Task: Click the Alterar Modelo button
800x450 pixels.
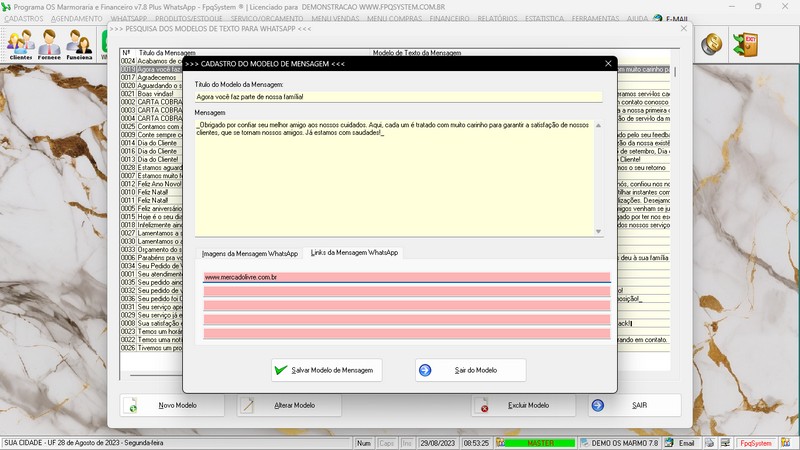Action: point(289,405)
